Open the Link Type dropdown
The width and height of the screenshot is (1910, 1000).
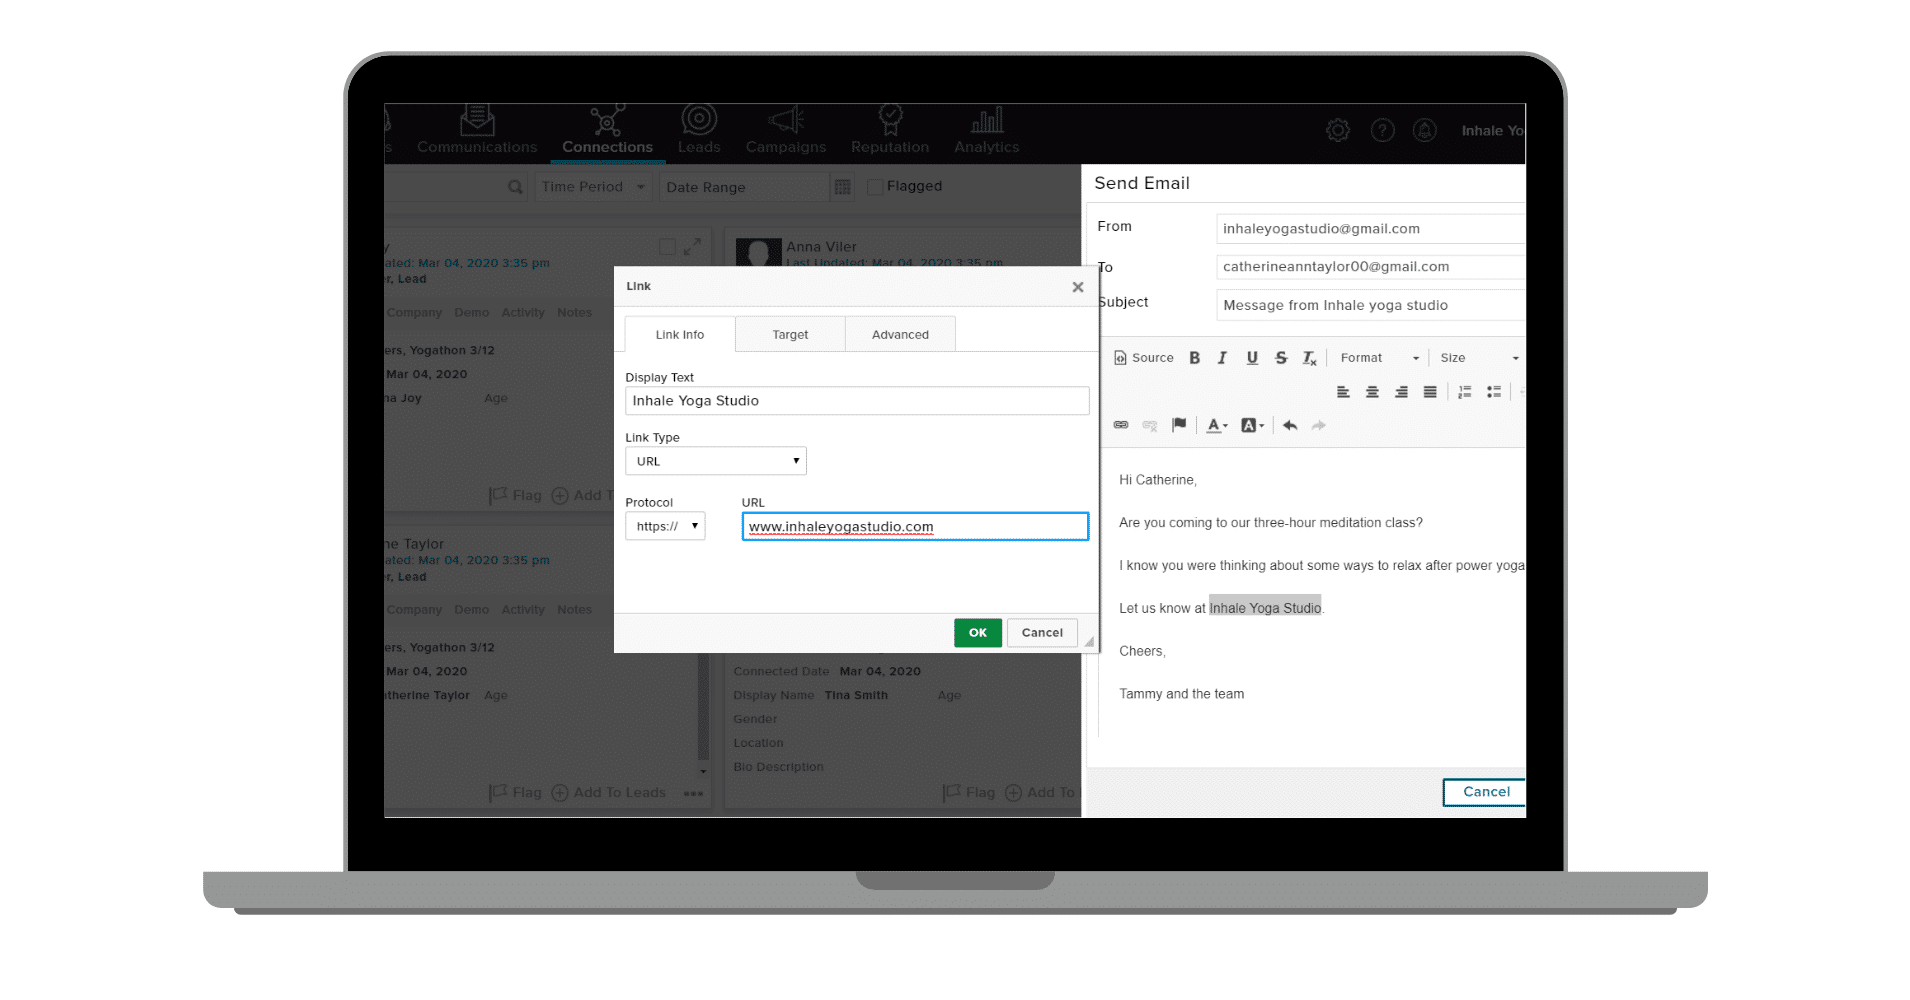pos(715,461)
